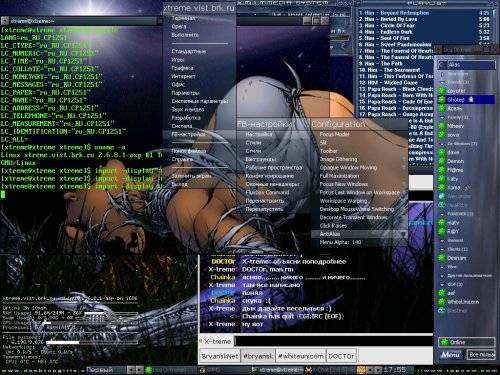Click the X-Chat icon in the taskbar
This screenshot has width=500, height=375.
click(309, 370)
